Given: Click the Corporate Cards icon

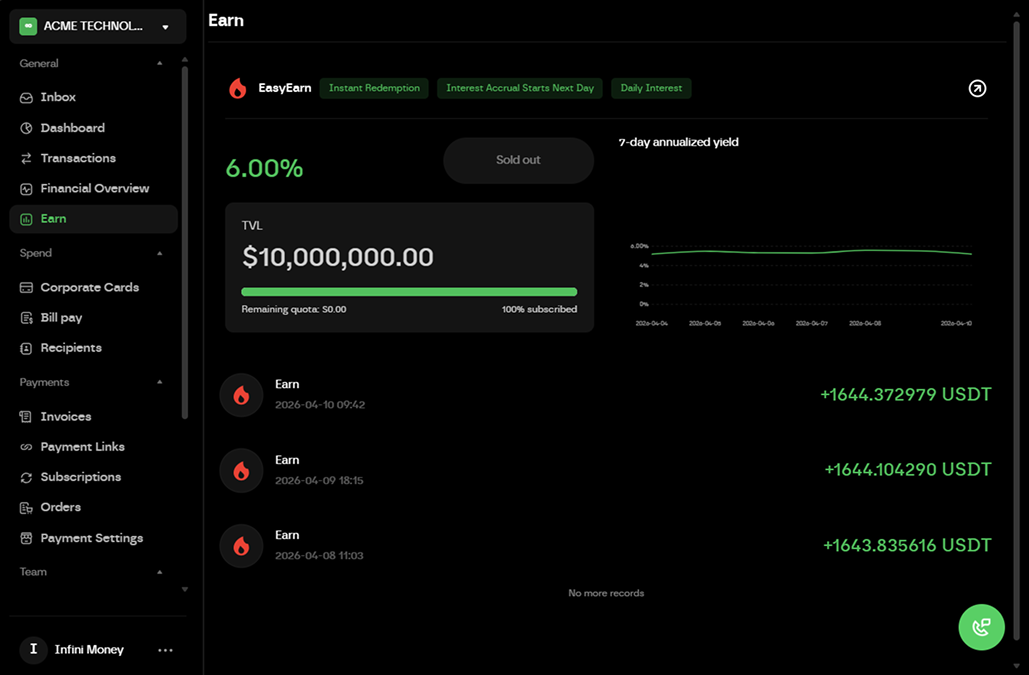Looking at the screenshot, I should [27, 288].
